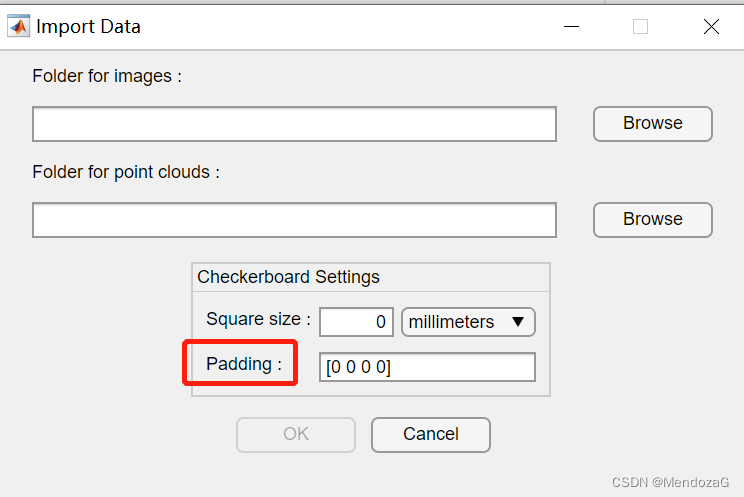Expand units list via the black triangle arrow
Image resolution: width=744 pixels, height=497 pixels.
(x=518, y=322)
